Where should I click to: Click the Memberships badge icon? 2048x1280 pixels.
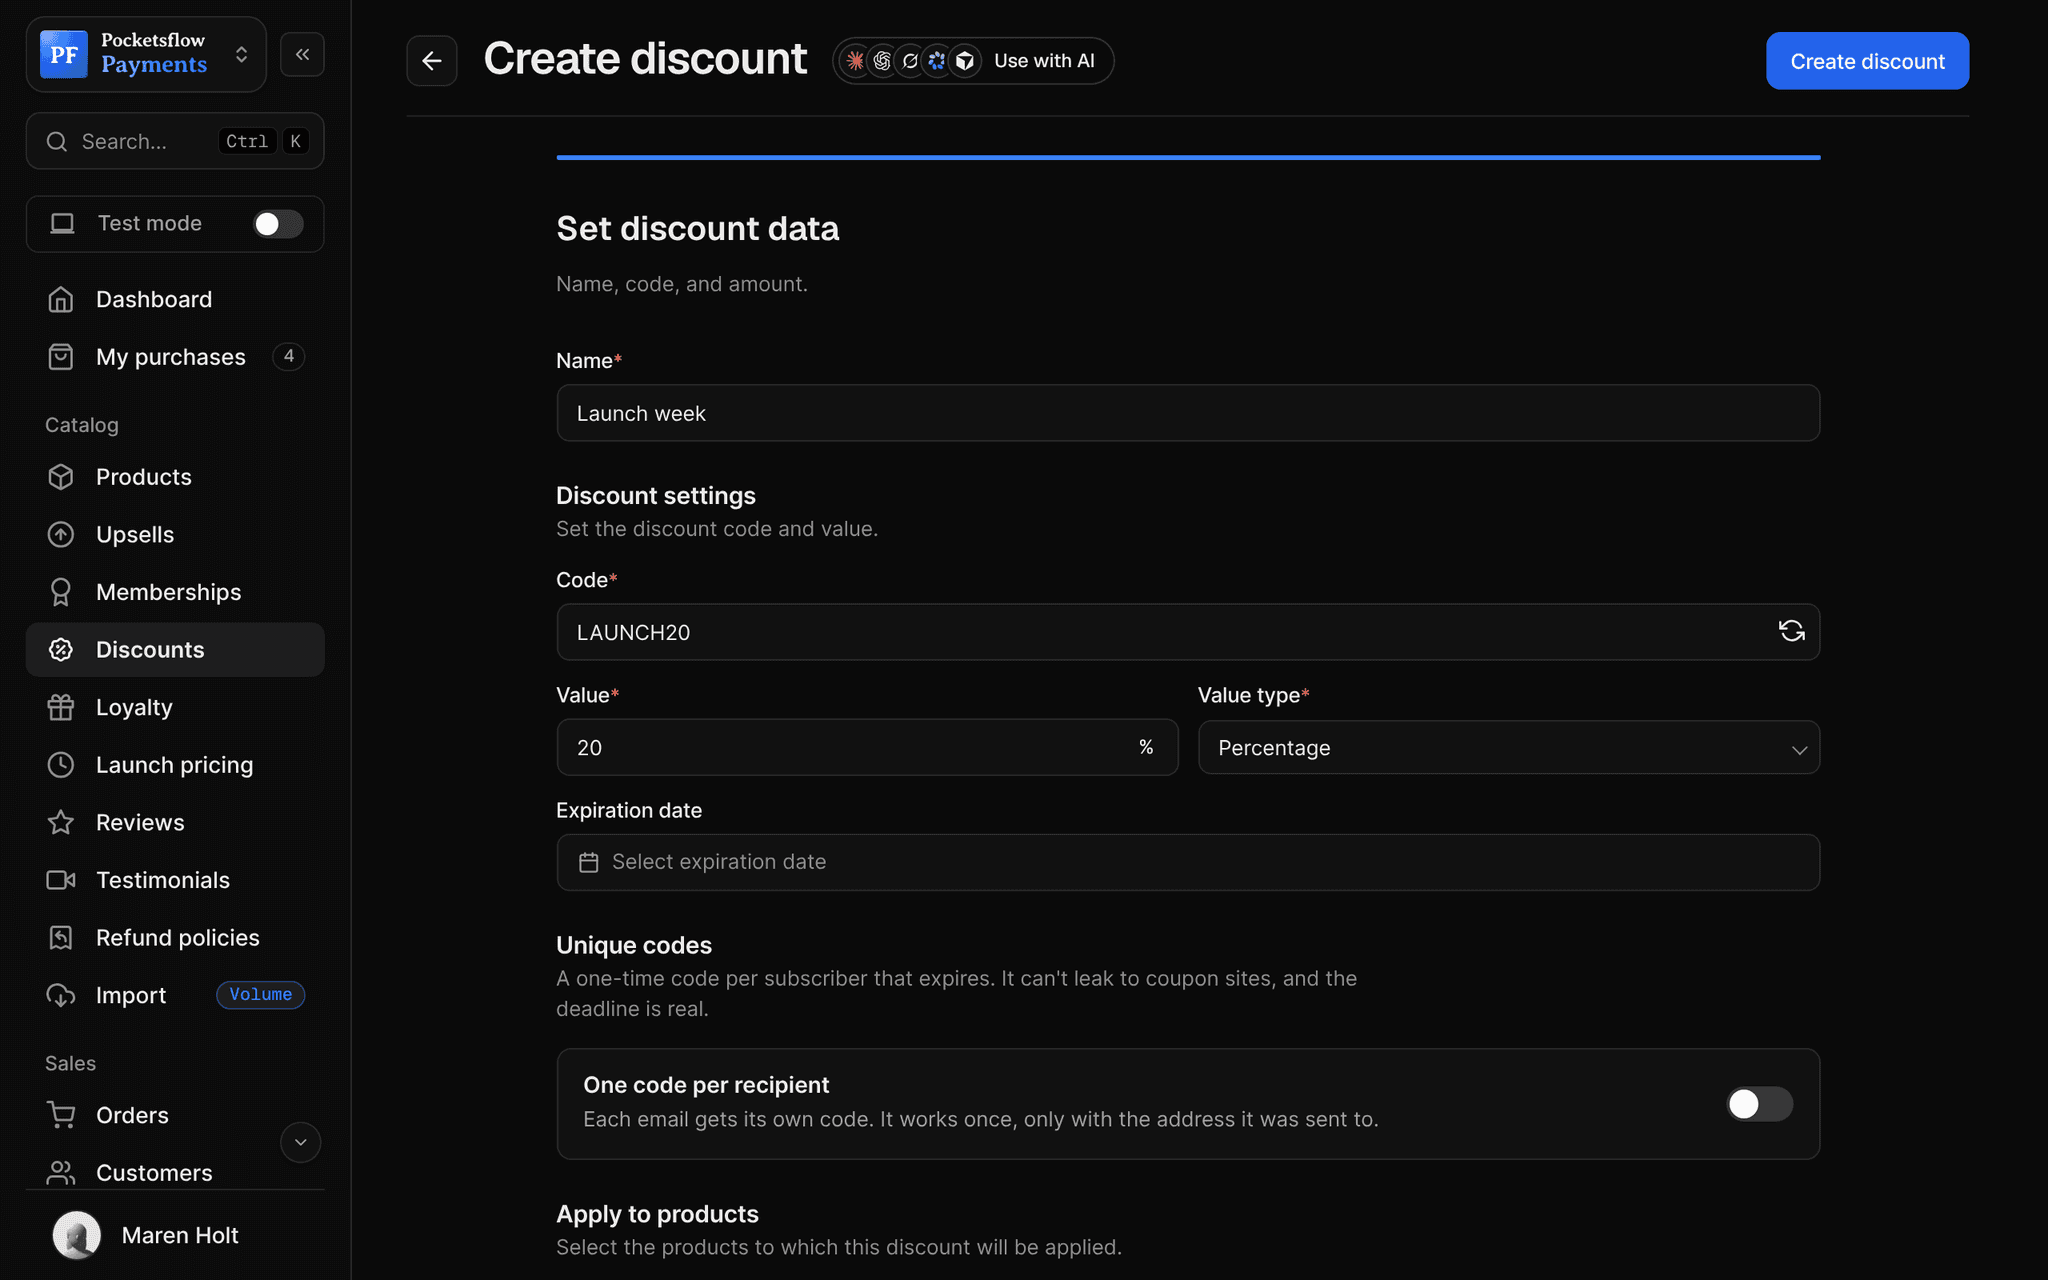pos(61,592)
